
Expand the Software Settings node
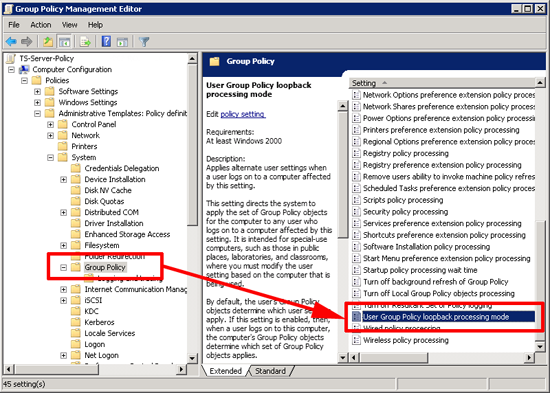[x=37, y=92]
